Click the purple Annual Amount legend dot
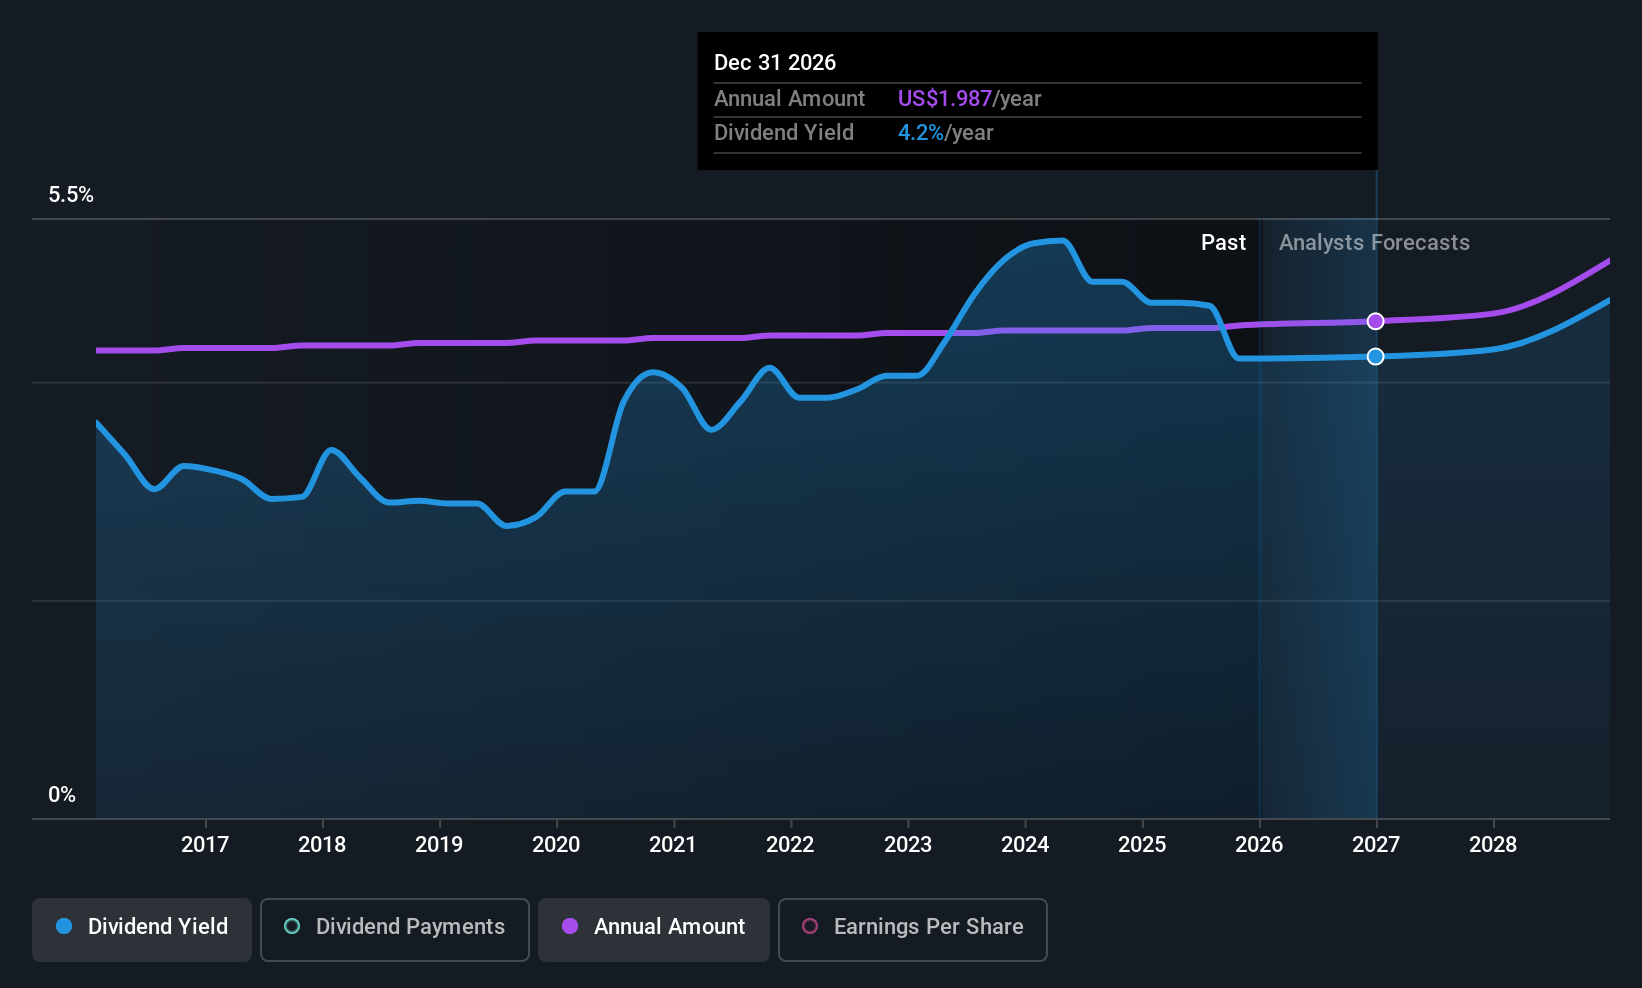Viewport: 1642px width, 988px height. pos(570,926)
